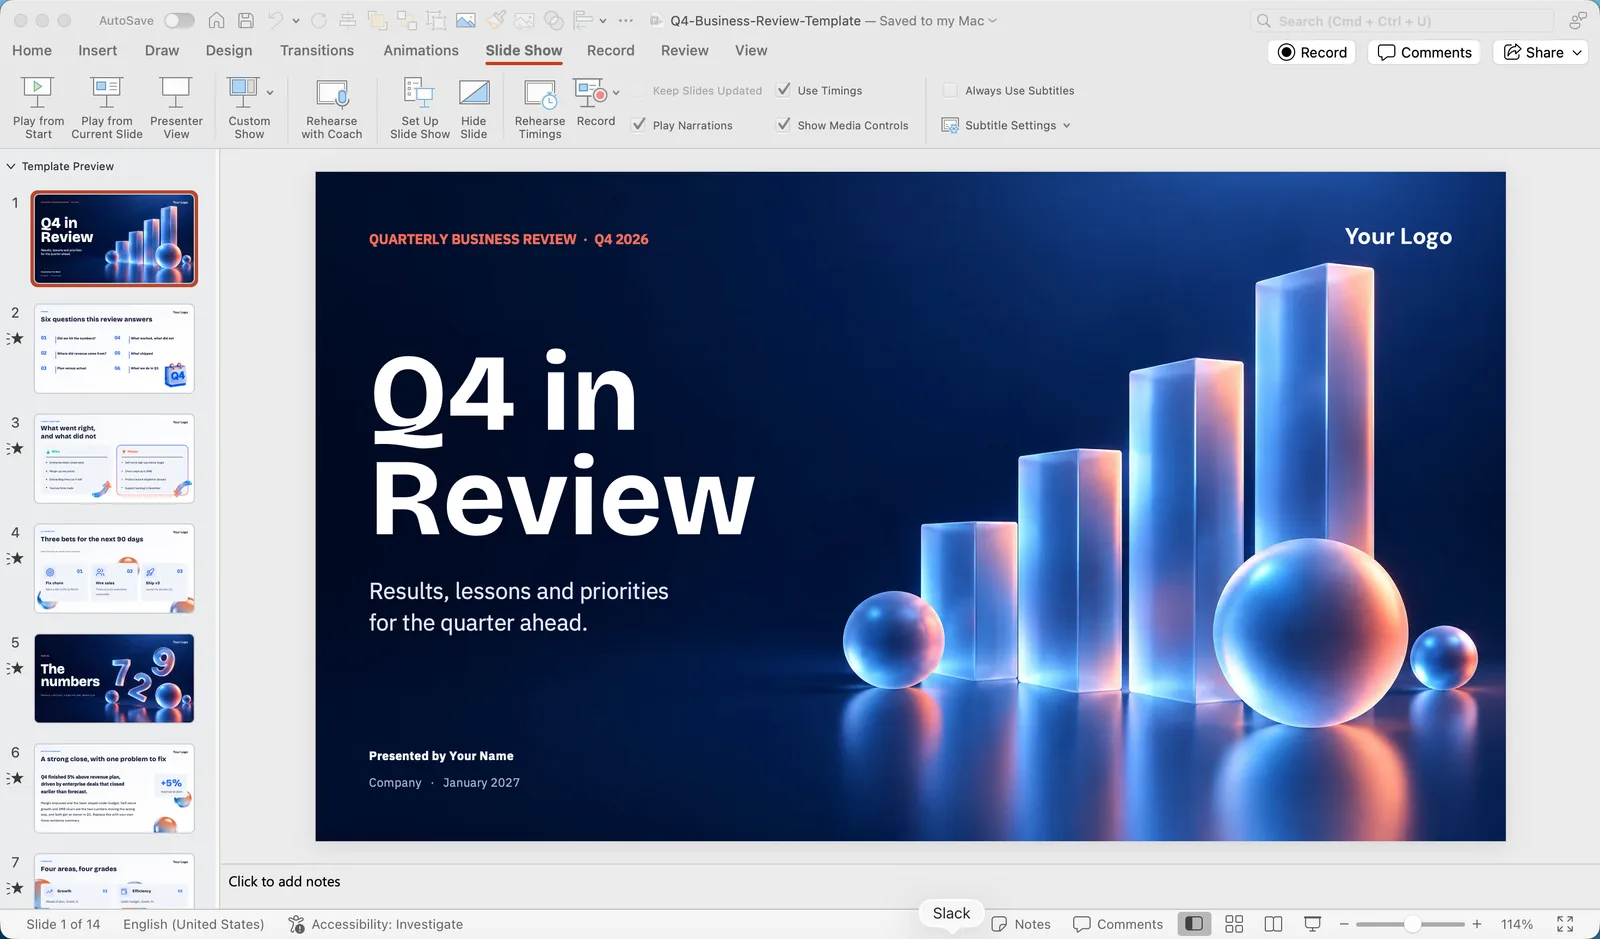Image resolution: width=1600 pixels, height=939 pixels.
Task: Toggle the AutoSave switch
Action: click(x=179, y=20)
